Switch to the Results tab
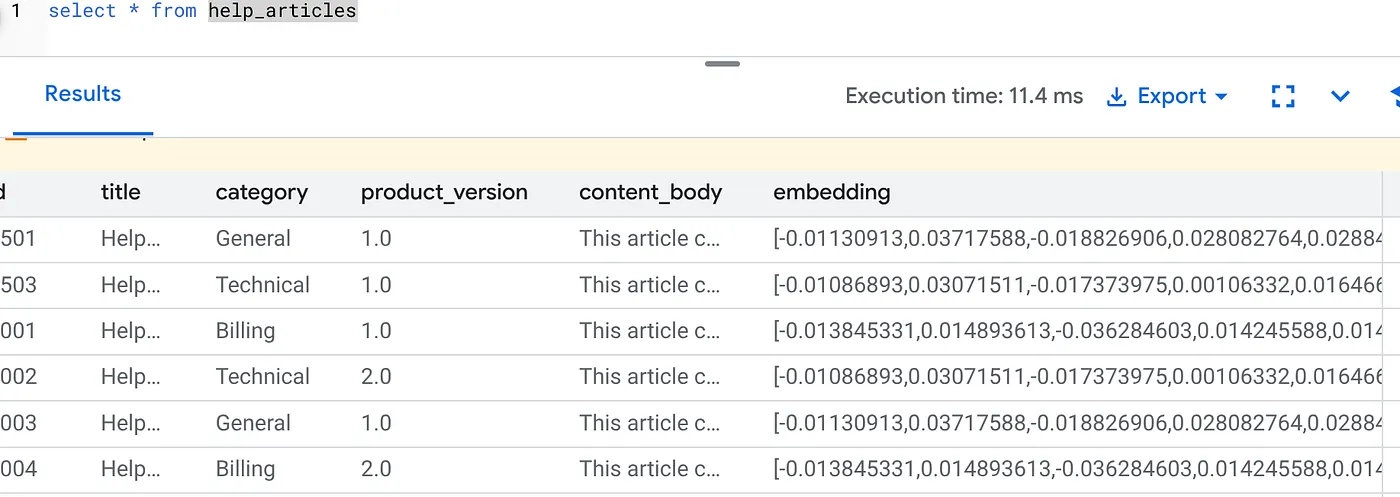Image resolution: width=1400 pixels, height=497 pixels. click(x=83, y=94)
